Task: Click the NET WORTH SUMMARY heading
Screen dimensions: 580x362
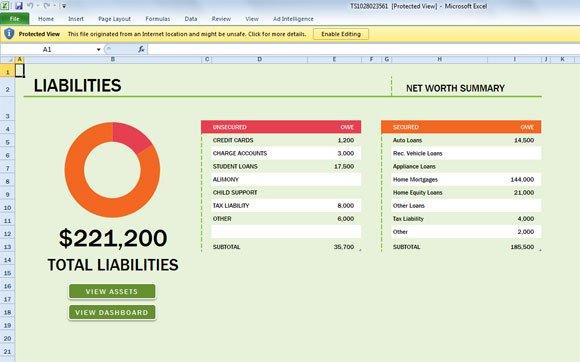Action: [455, 88]
